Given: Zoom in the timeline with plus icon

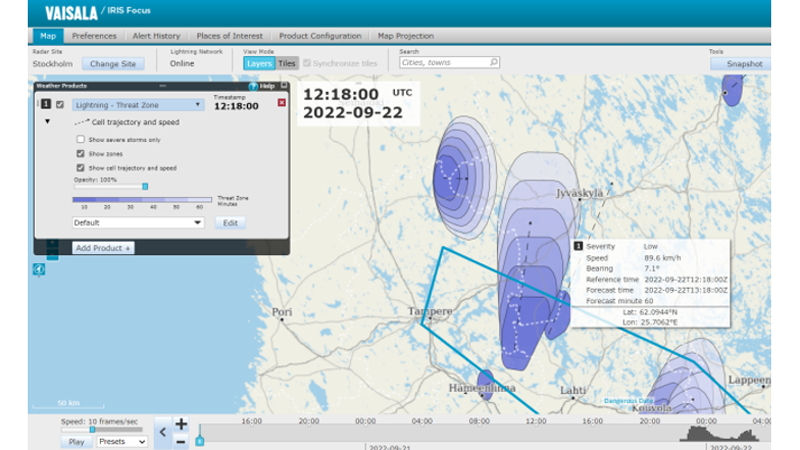Looking at the screenshot, I should coord(181,425).
